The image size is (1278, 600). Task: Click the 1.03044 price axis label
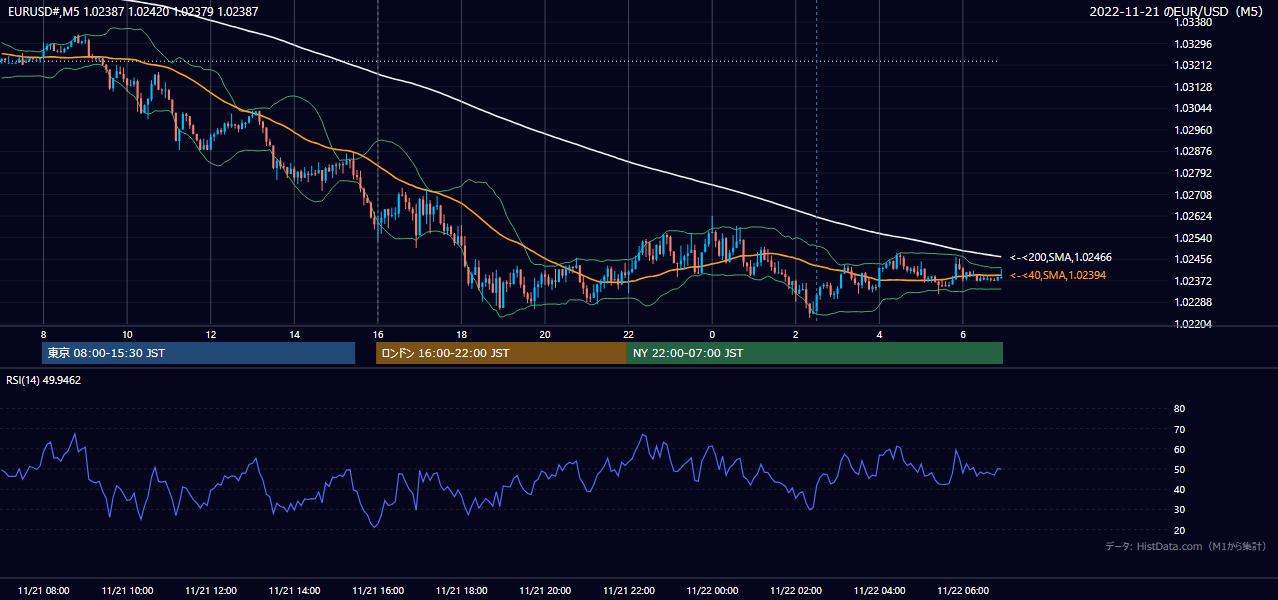pos(1194,108)
